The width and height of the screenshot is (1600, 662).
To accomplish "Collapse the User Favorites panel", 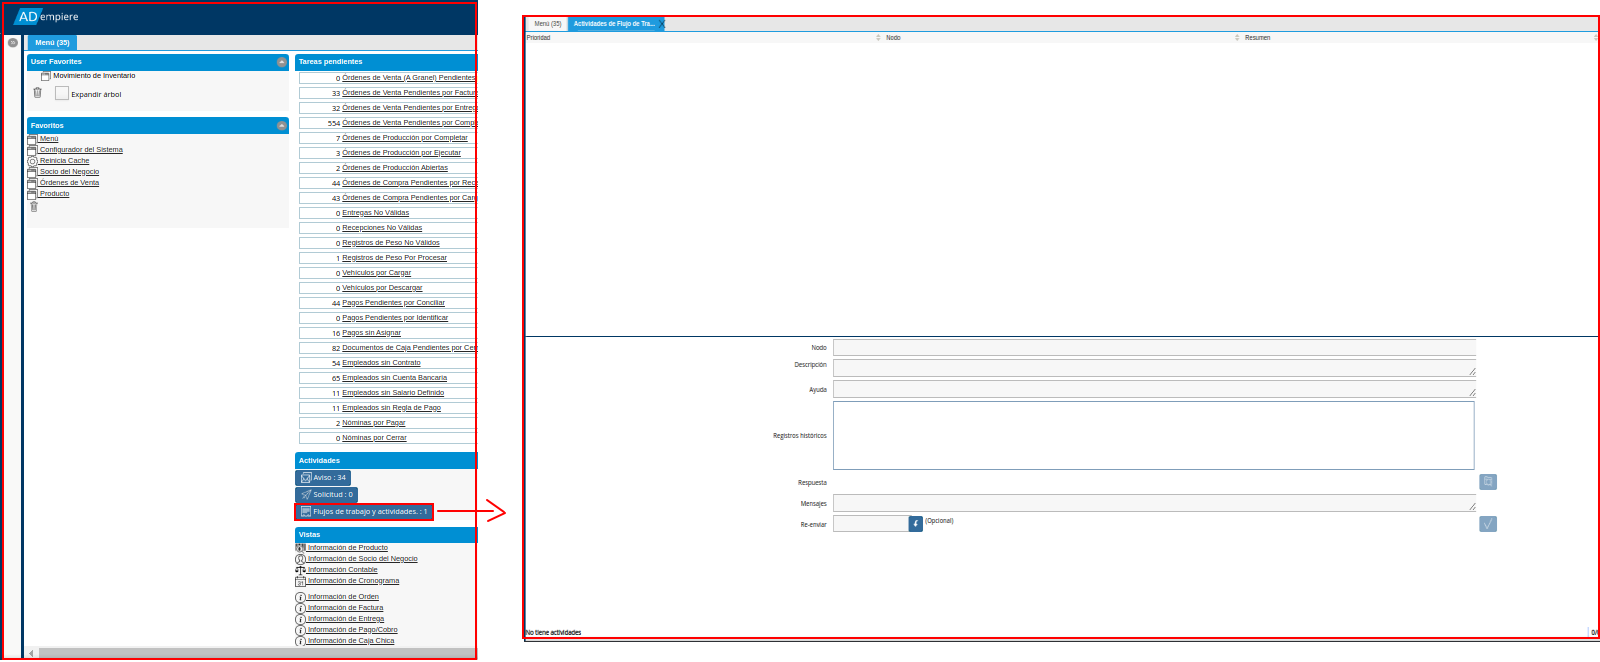I will coord(282,62).
